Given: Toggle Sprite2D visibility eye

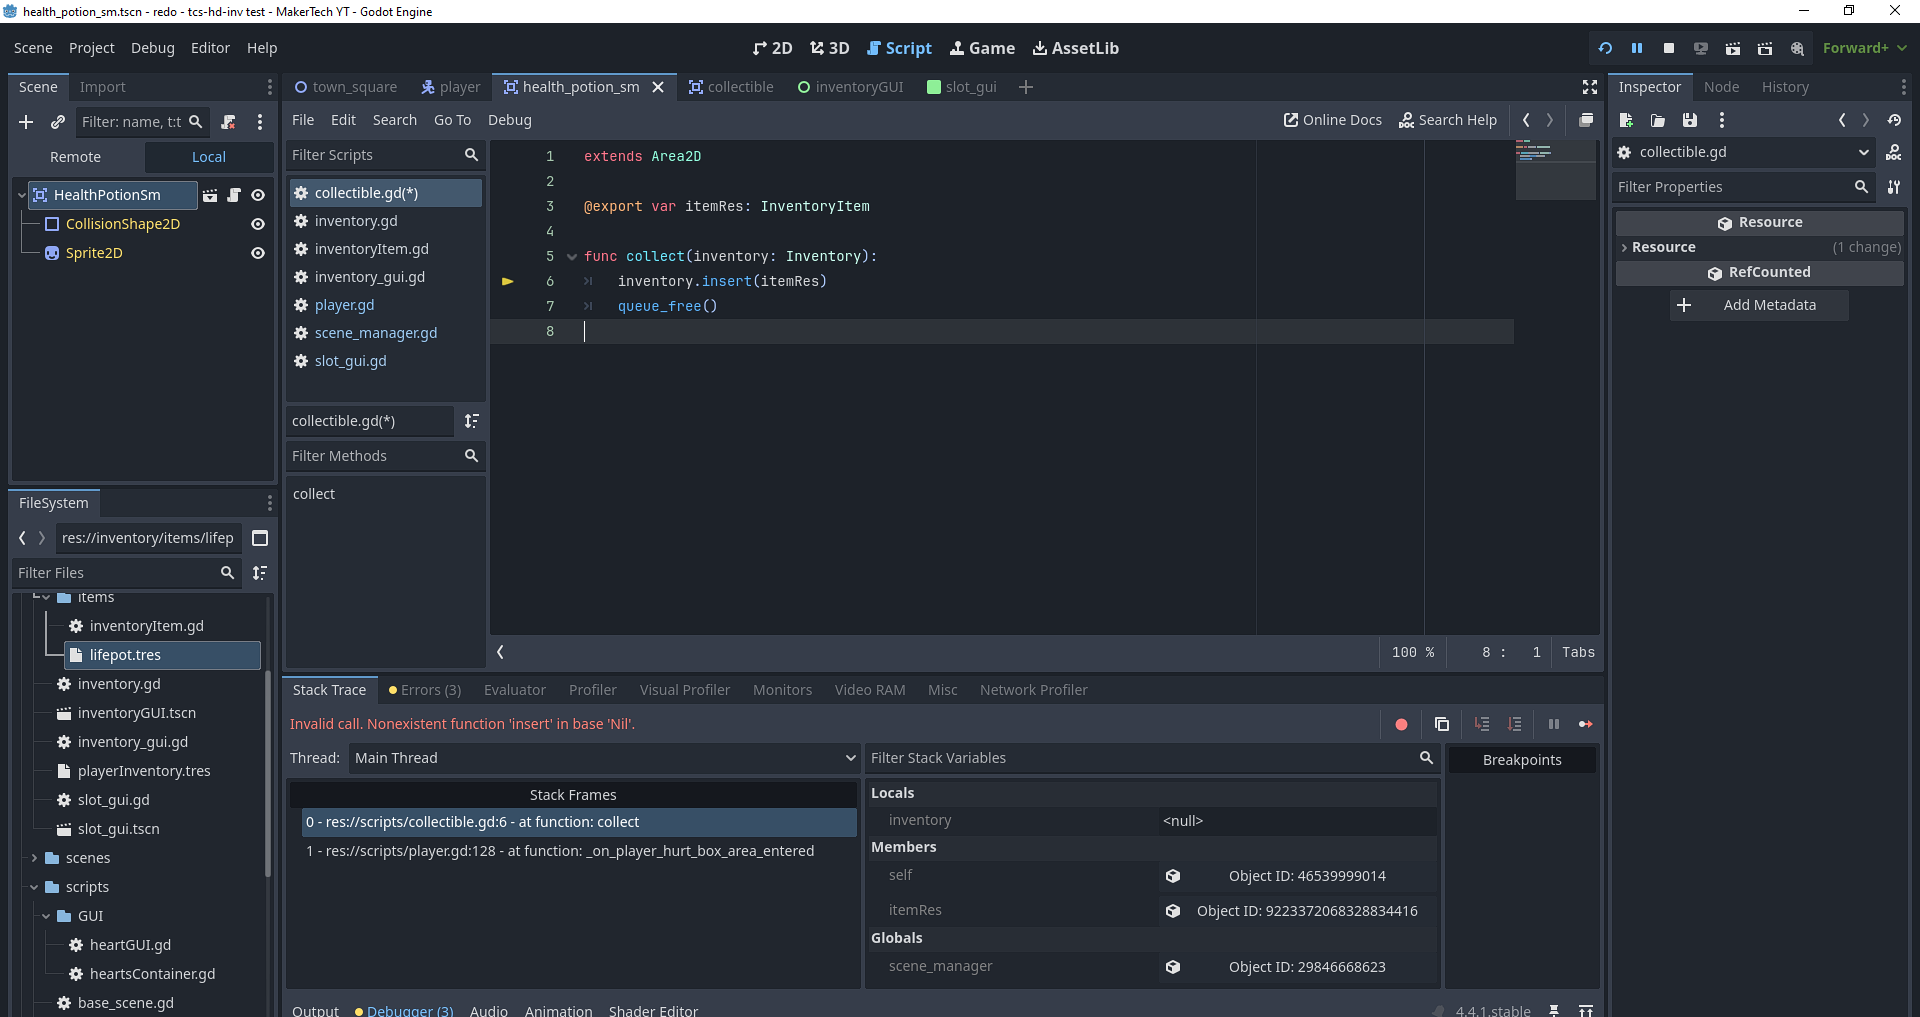Looking at the screenshot, I should click(x=258, y=253).
